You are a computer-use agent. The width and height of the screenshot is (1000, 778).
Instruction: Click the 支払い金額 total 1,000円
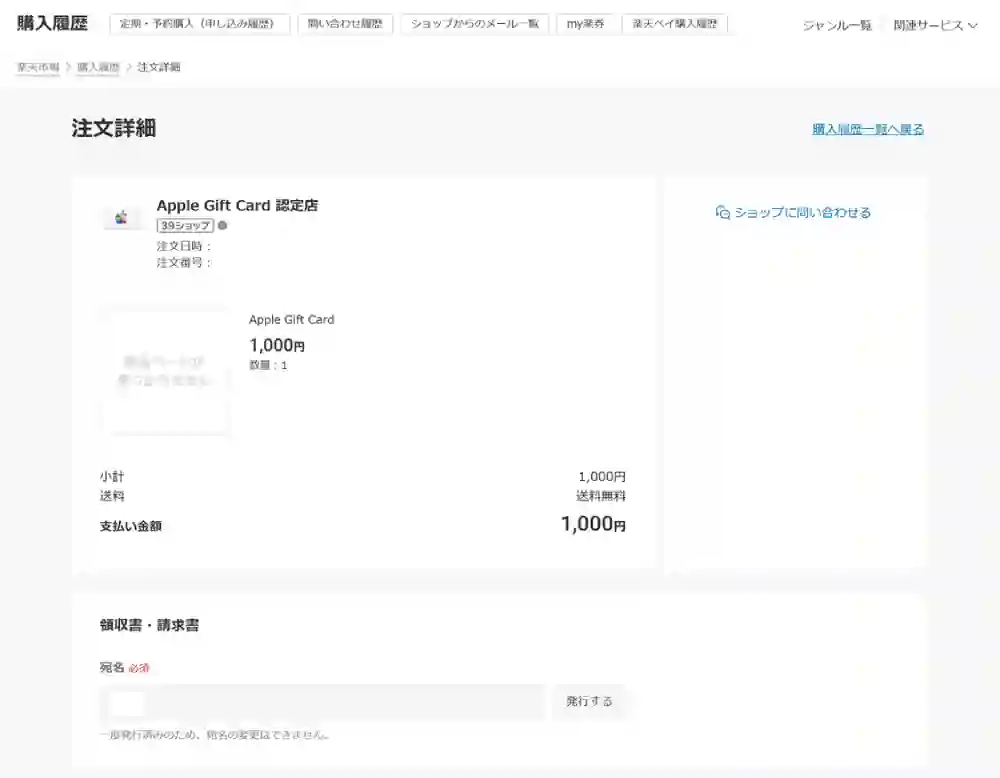coord(593,524)
